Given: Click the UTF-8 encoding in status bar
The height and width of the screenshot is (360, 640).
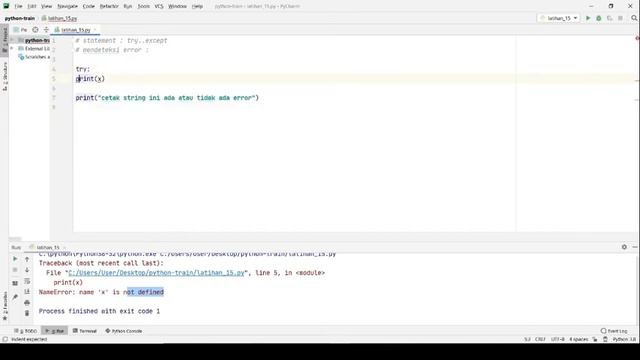Looking at the screenshot, I should tap(558, 339).
